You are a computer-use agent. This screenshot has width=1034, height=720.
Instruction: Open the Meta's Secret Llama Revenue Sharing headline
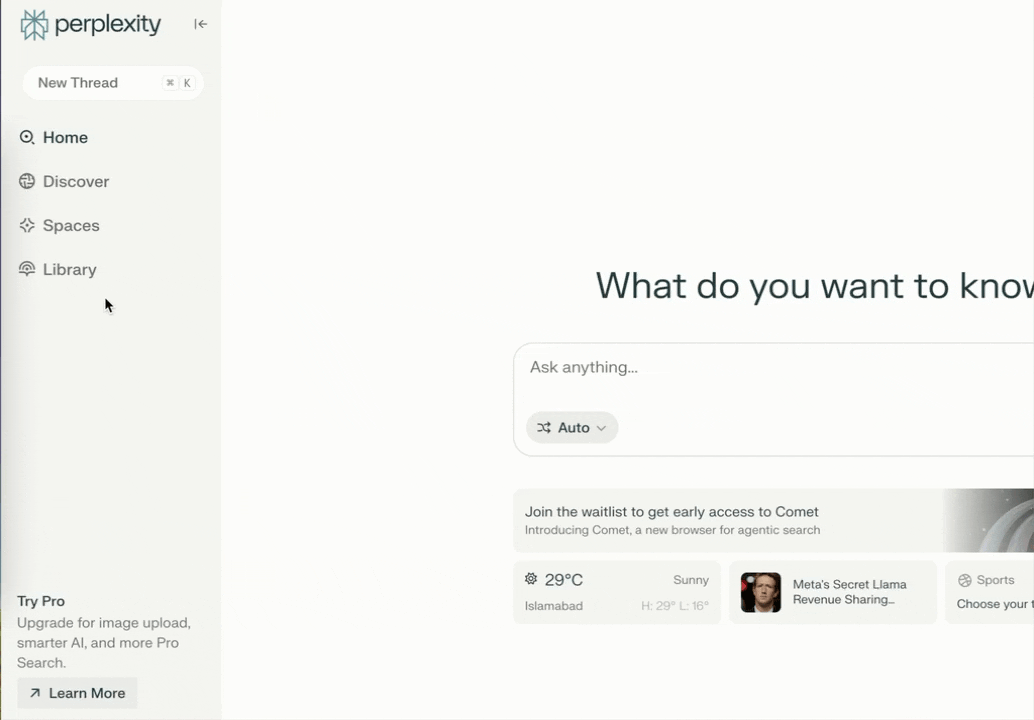click(849, 592)
